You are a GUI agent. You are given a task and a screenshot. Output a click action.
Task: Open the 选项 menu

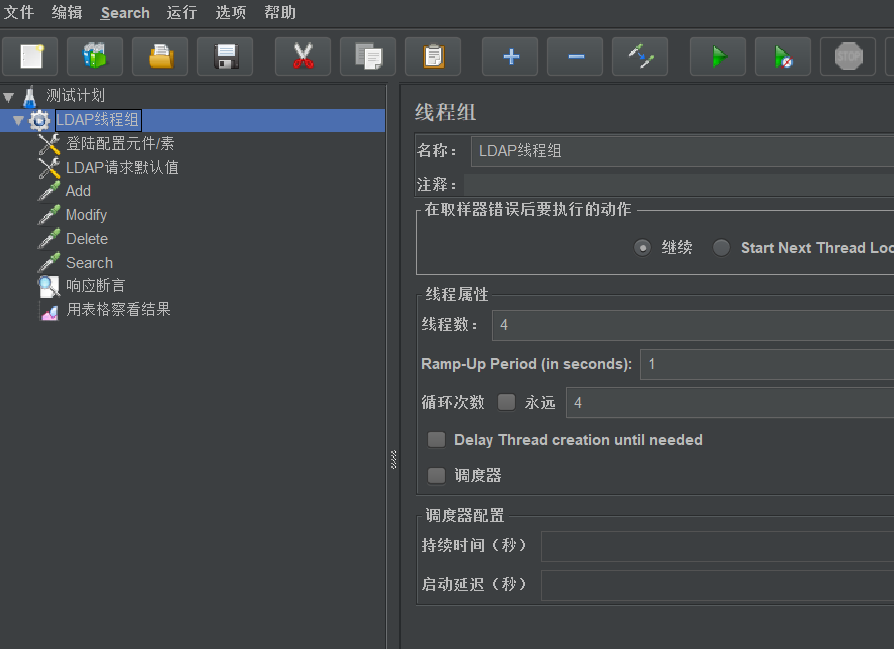231,13
